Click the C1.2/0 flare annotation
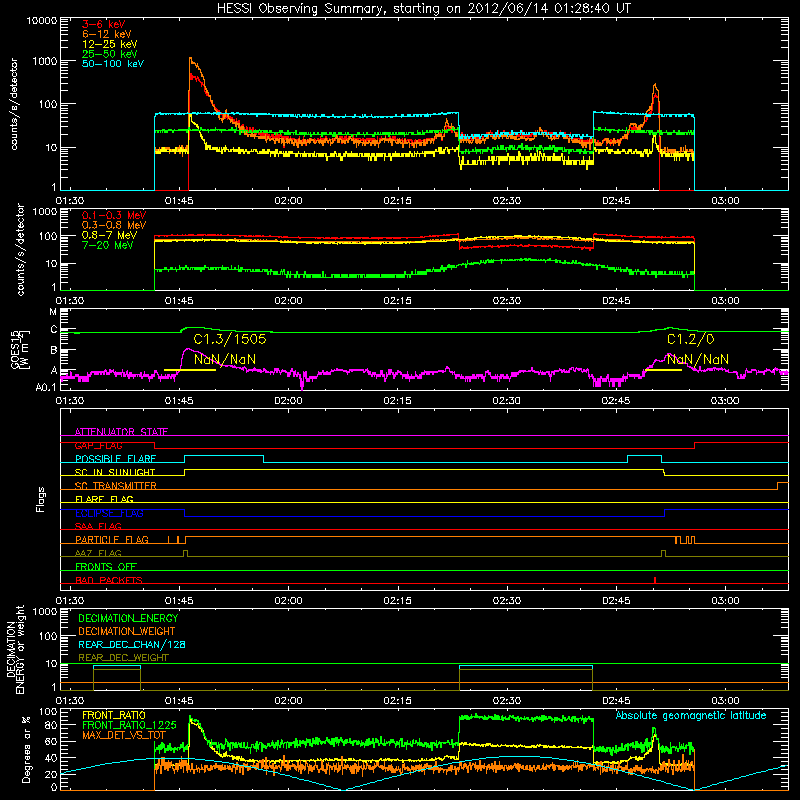 click(x=690, y=339)
